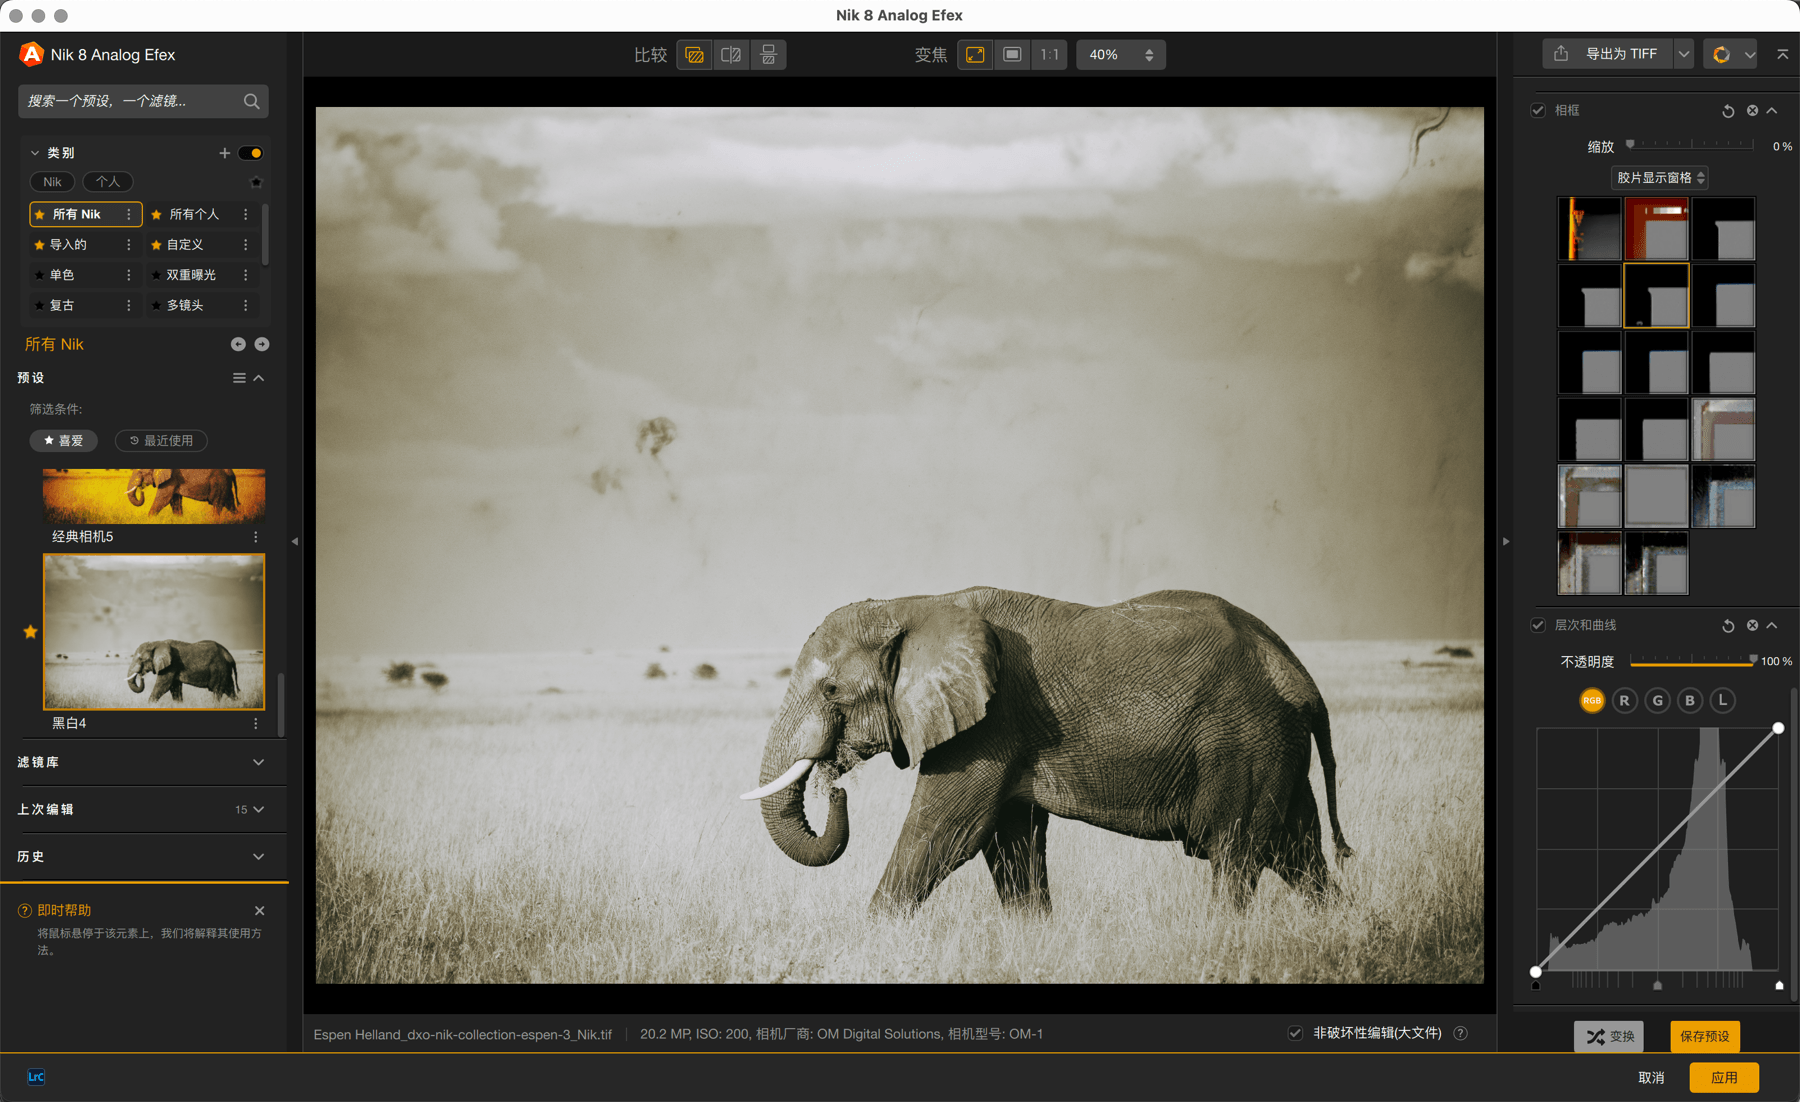This screenshot has height=1102, width=1800.
Task: Click the 变换 shuffle button
Action: coord(1609,1036)
